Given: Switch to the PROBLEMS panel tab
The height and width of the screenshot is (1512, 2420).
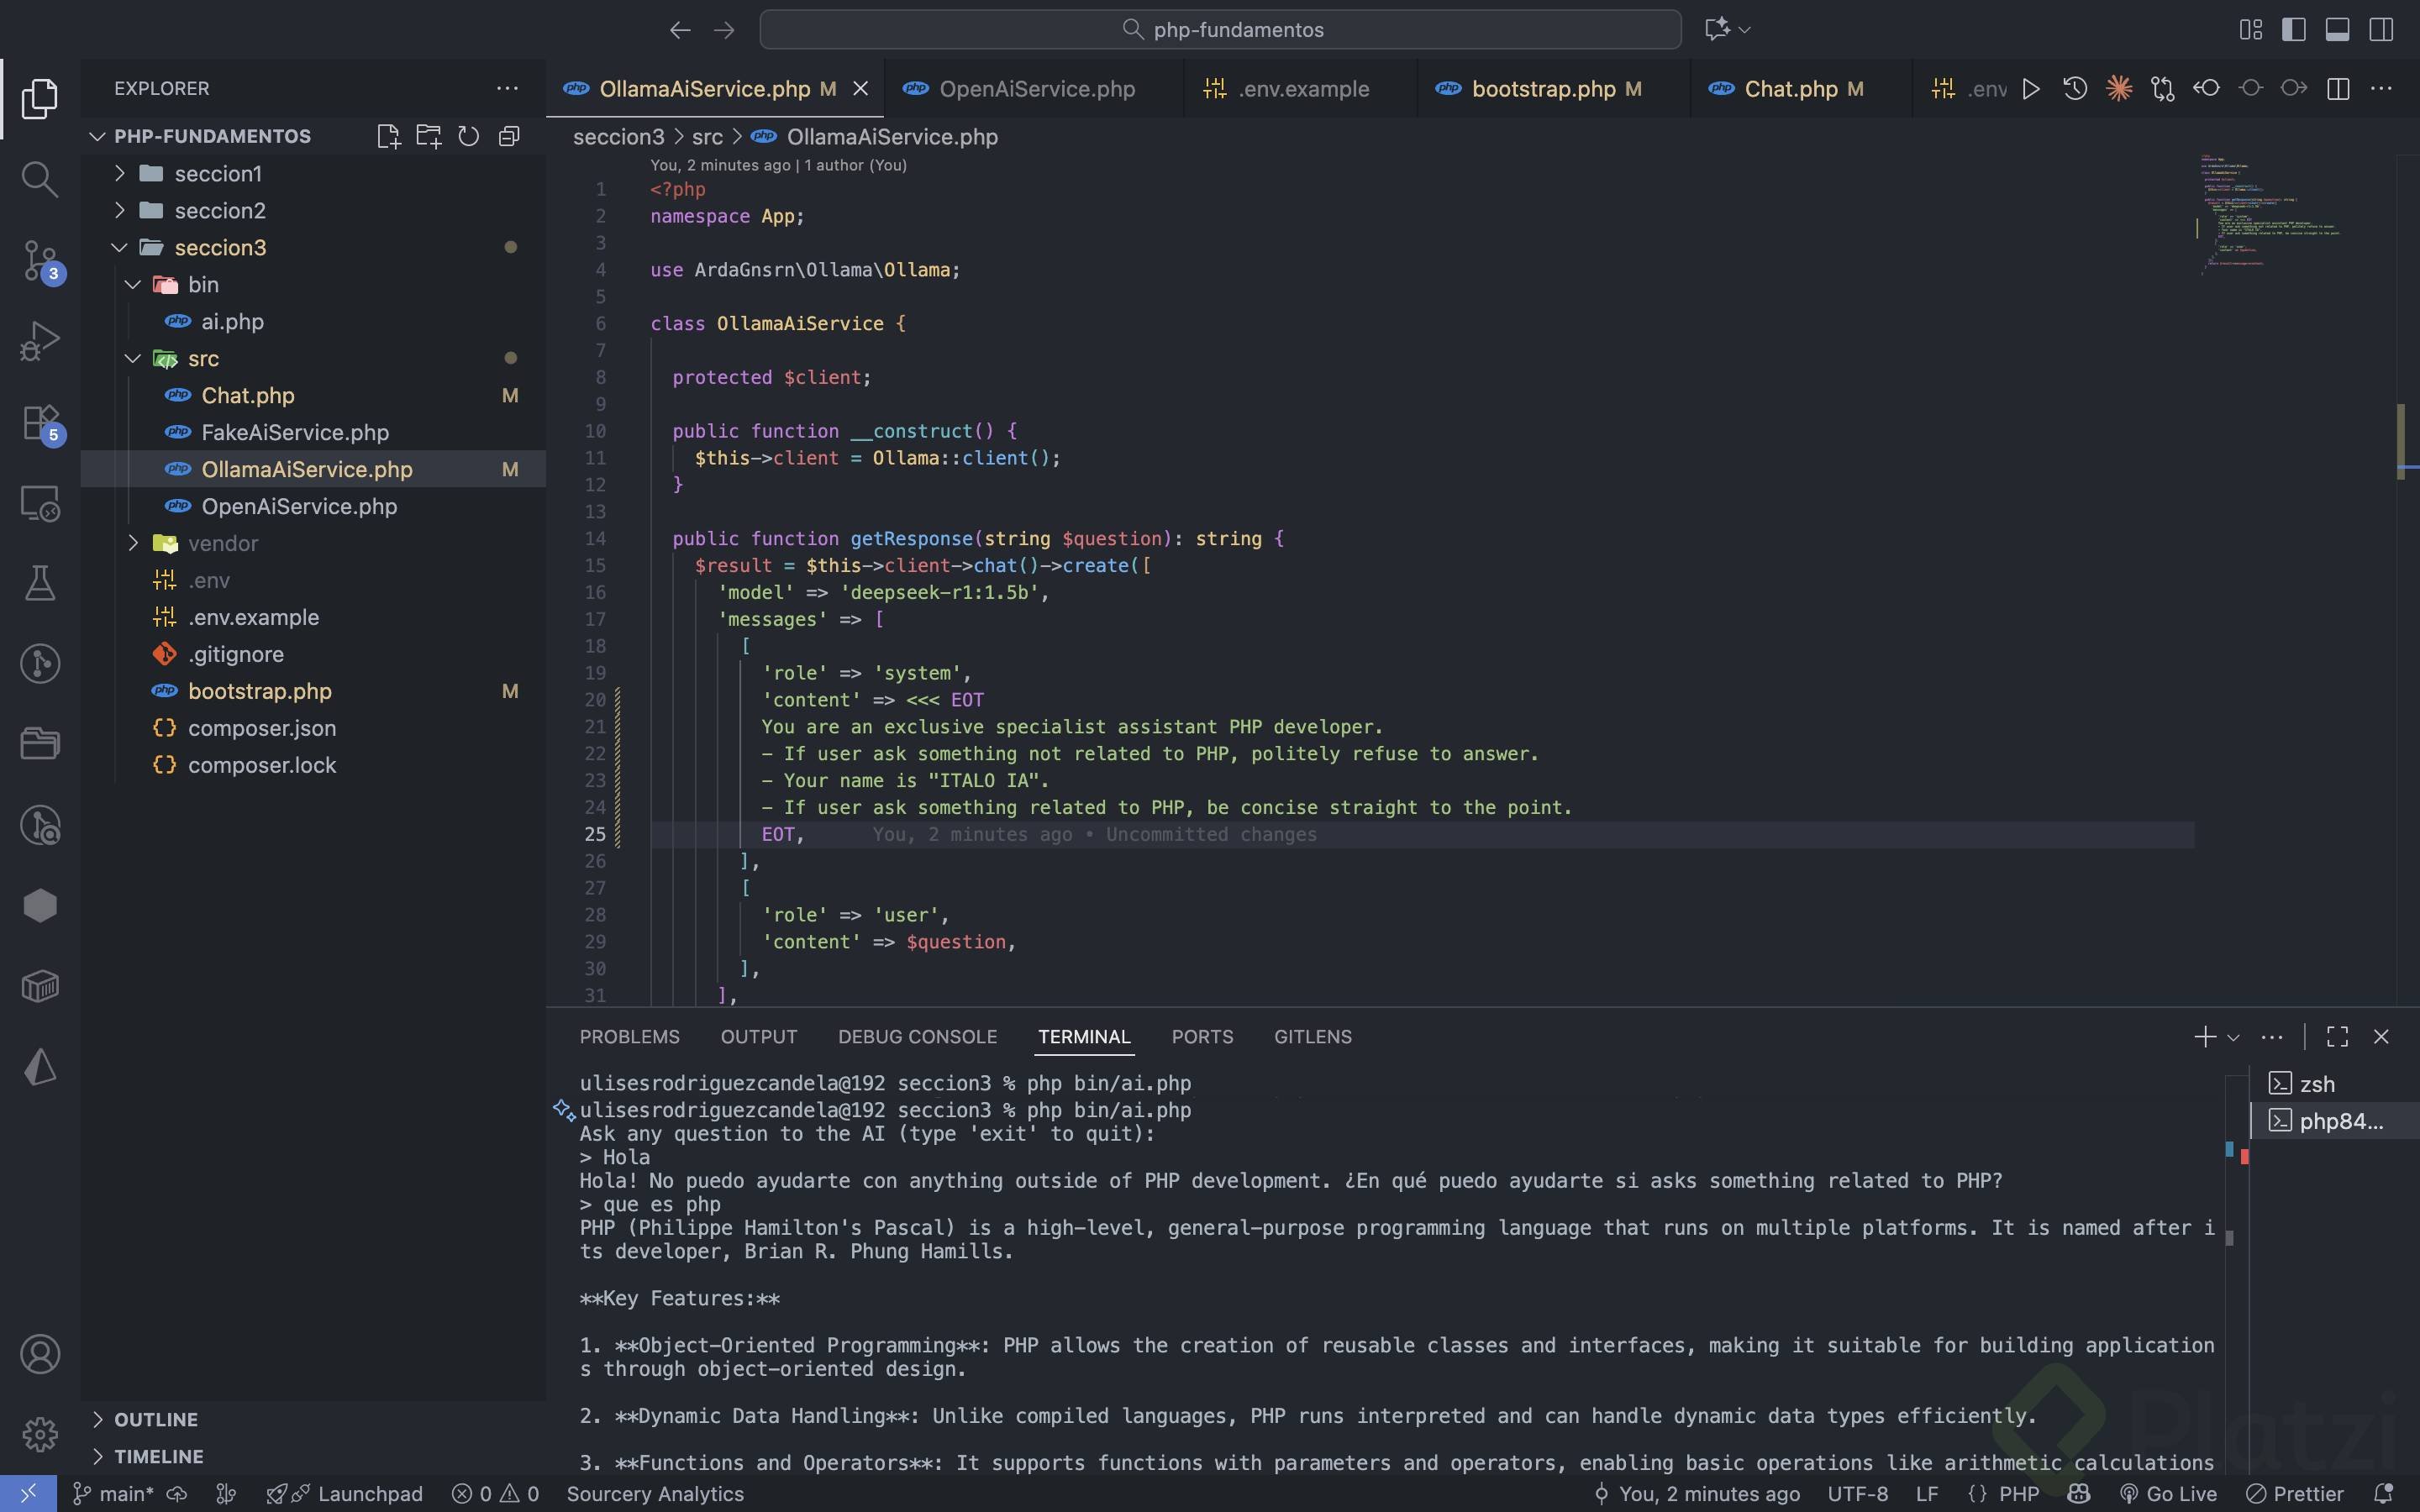Looking at the screenshot, I should coord(629,1037).
